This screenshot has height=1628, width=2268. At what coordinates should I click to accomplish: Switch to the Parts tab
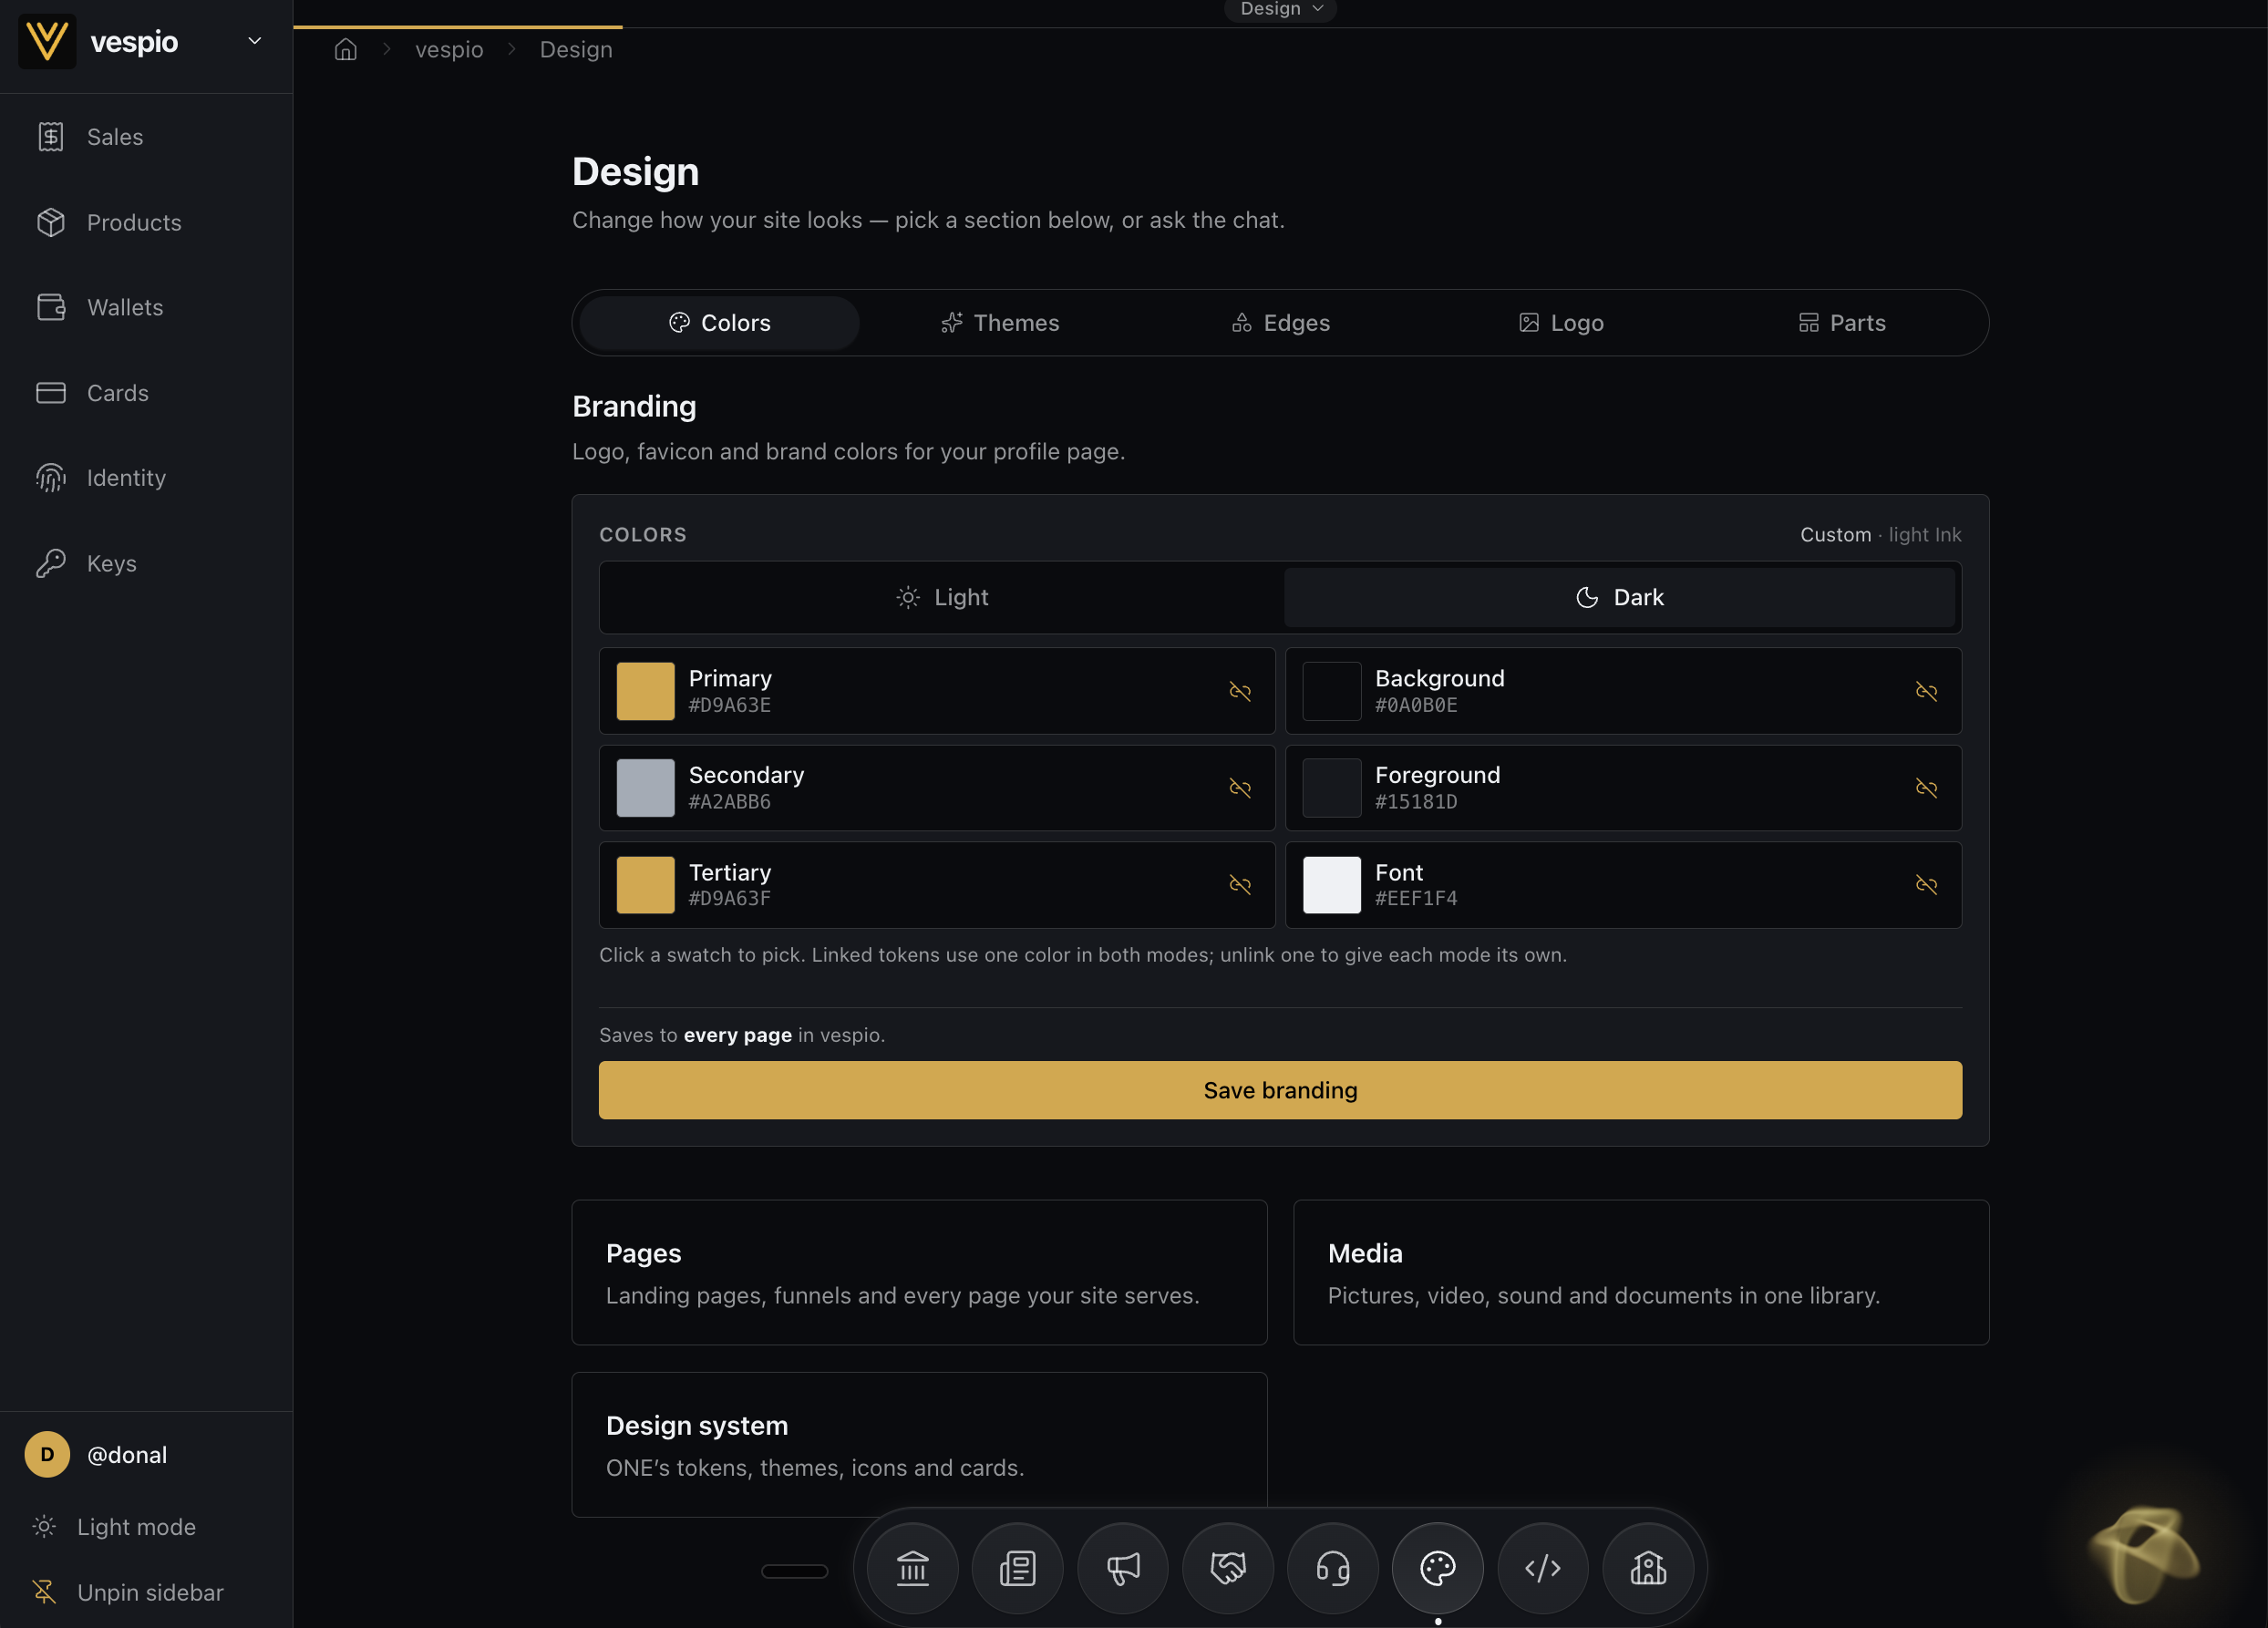pyautogui.click(x=1842, y=323)
